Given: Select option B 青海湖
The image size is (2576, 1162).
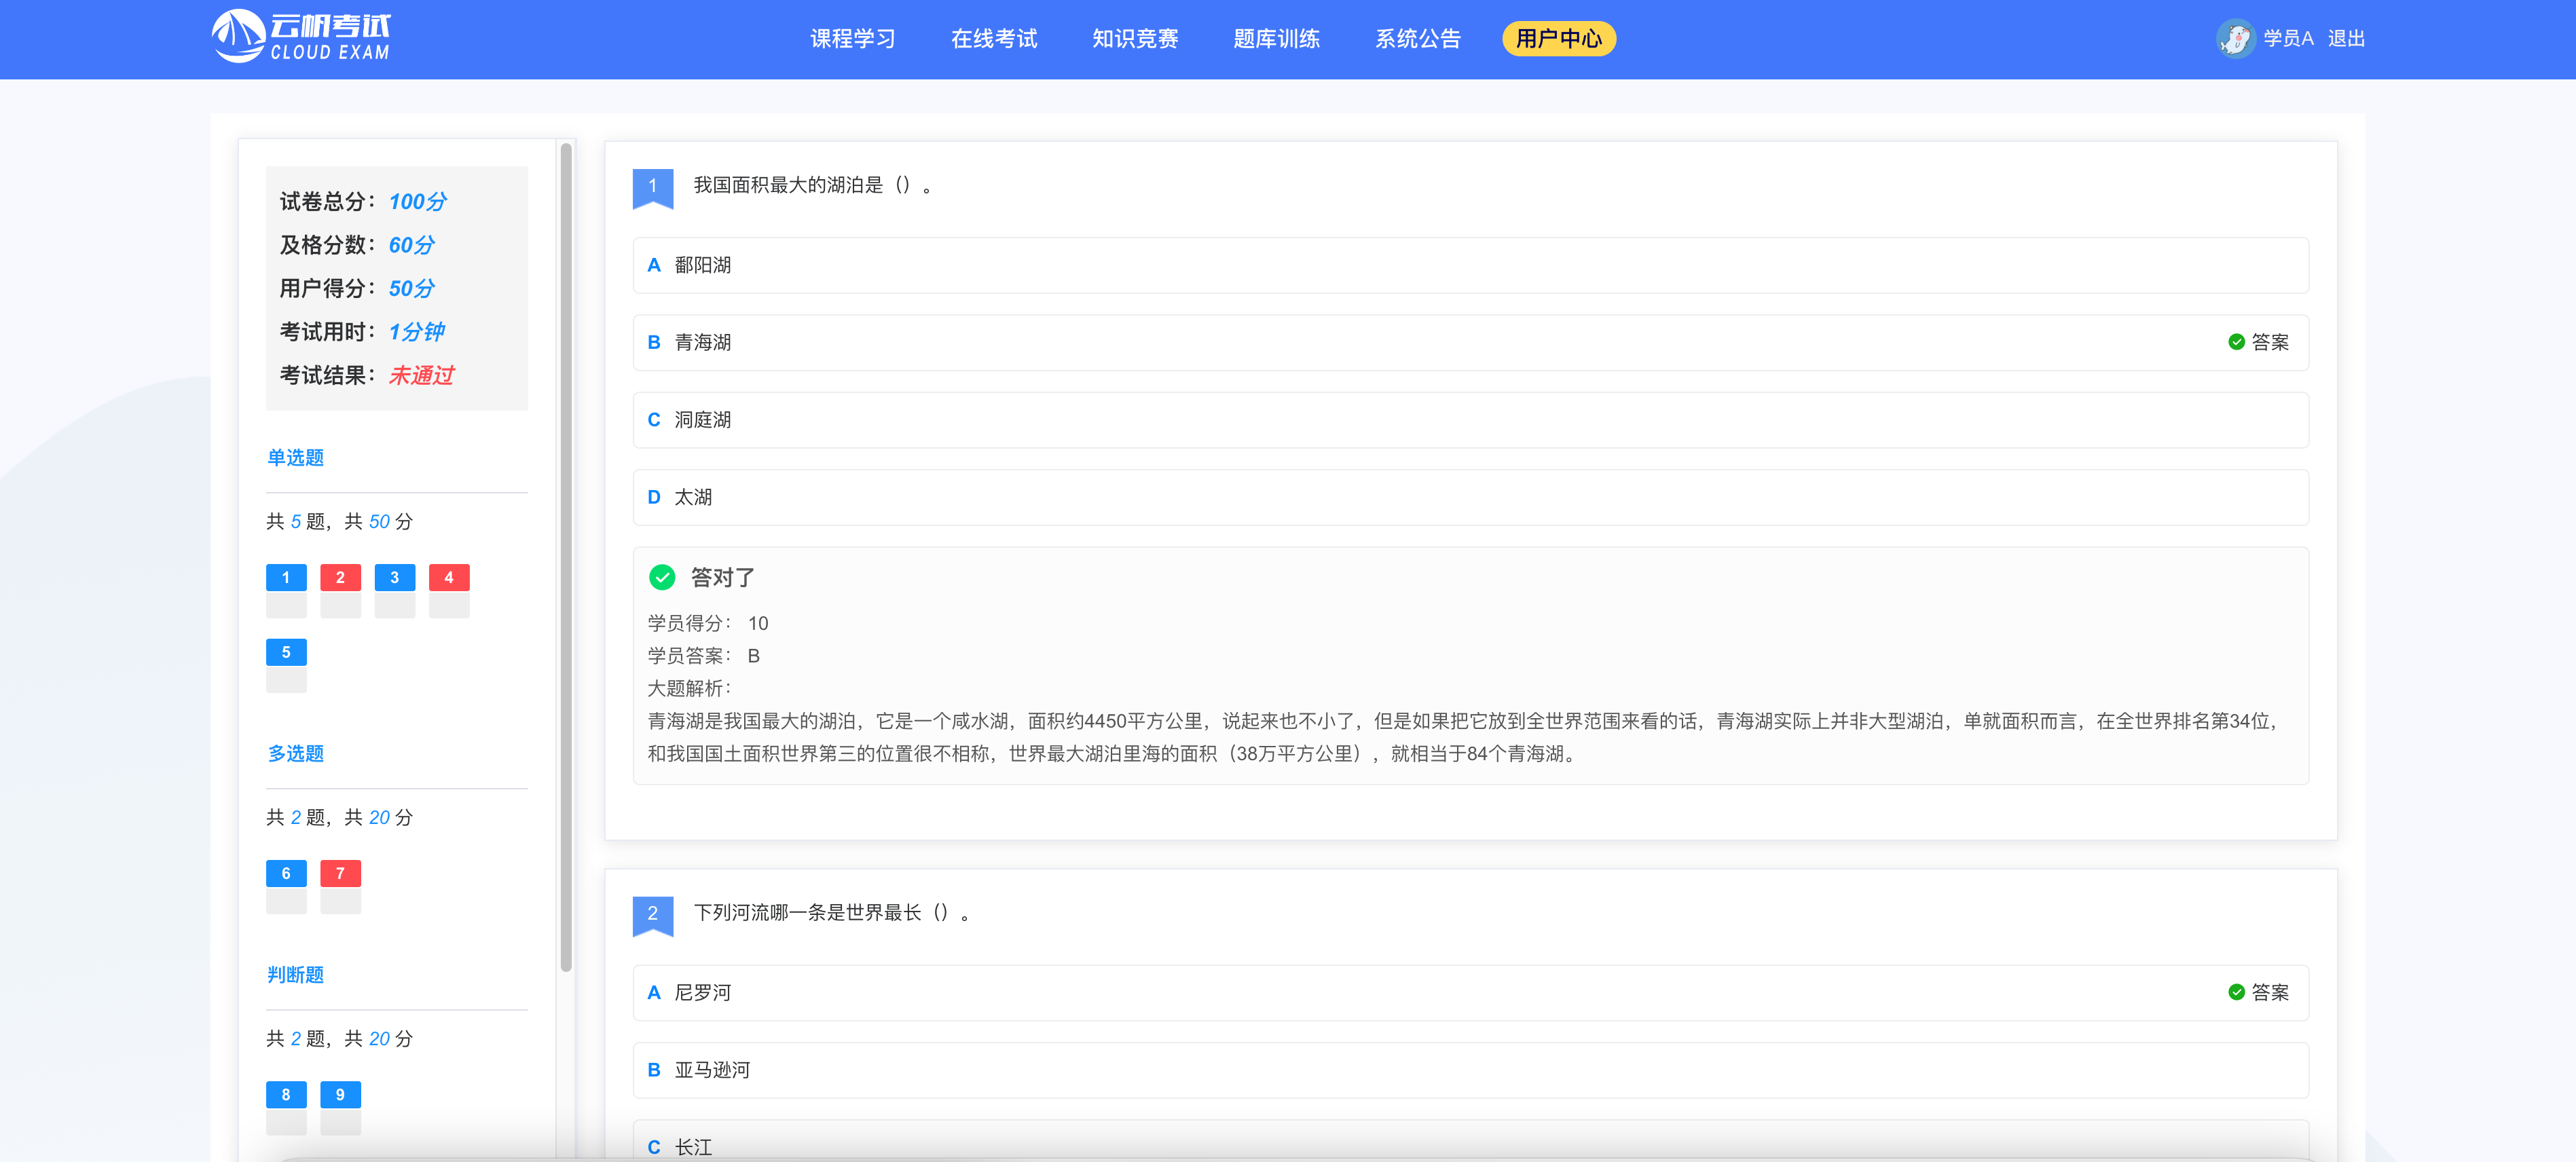Looking at the screenshot, I should tap(1470, 342).
